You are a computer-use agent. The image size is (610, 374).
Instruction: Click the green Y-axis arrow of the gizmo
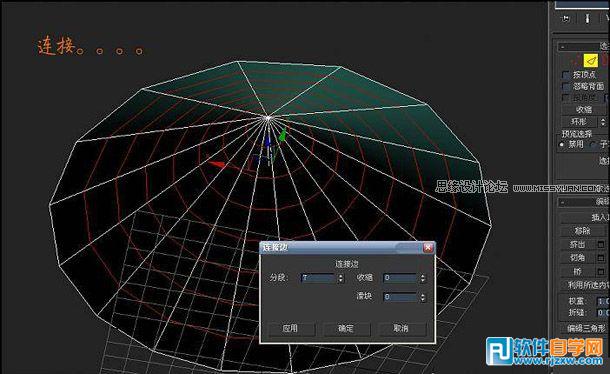283,135
